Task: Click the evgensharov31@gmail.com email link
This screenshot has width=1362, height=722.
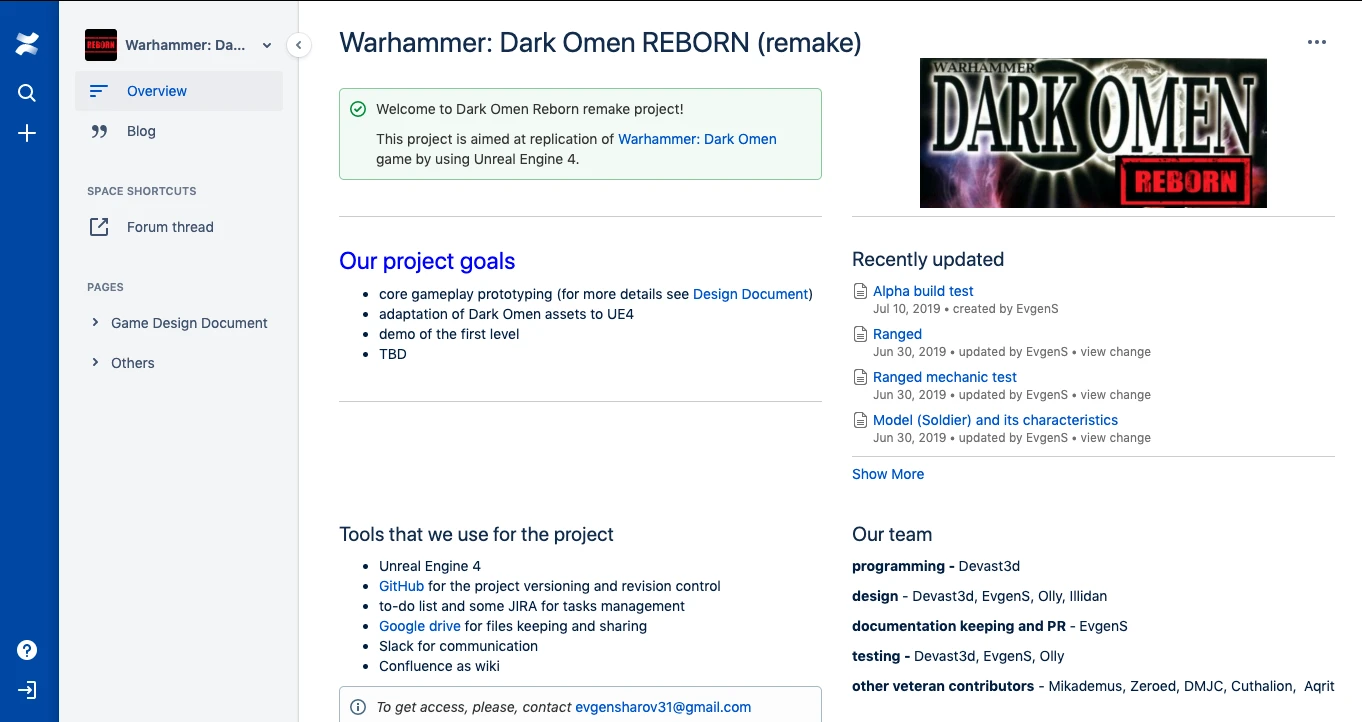Action: (663, 707)
